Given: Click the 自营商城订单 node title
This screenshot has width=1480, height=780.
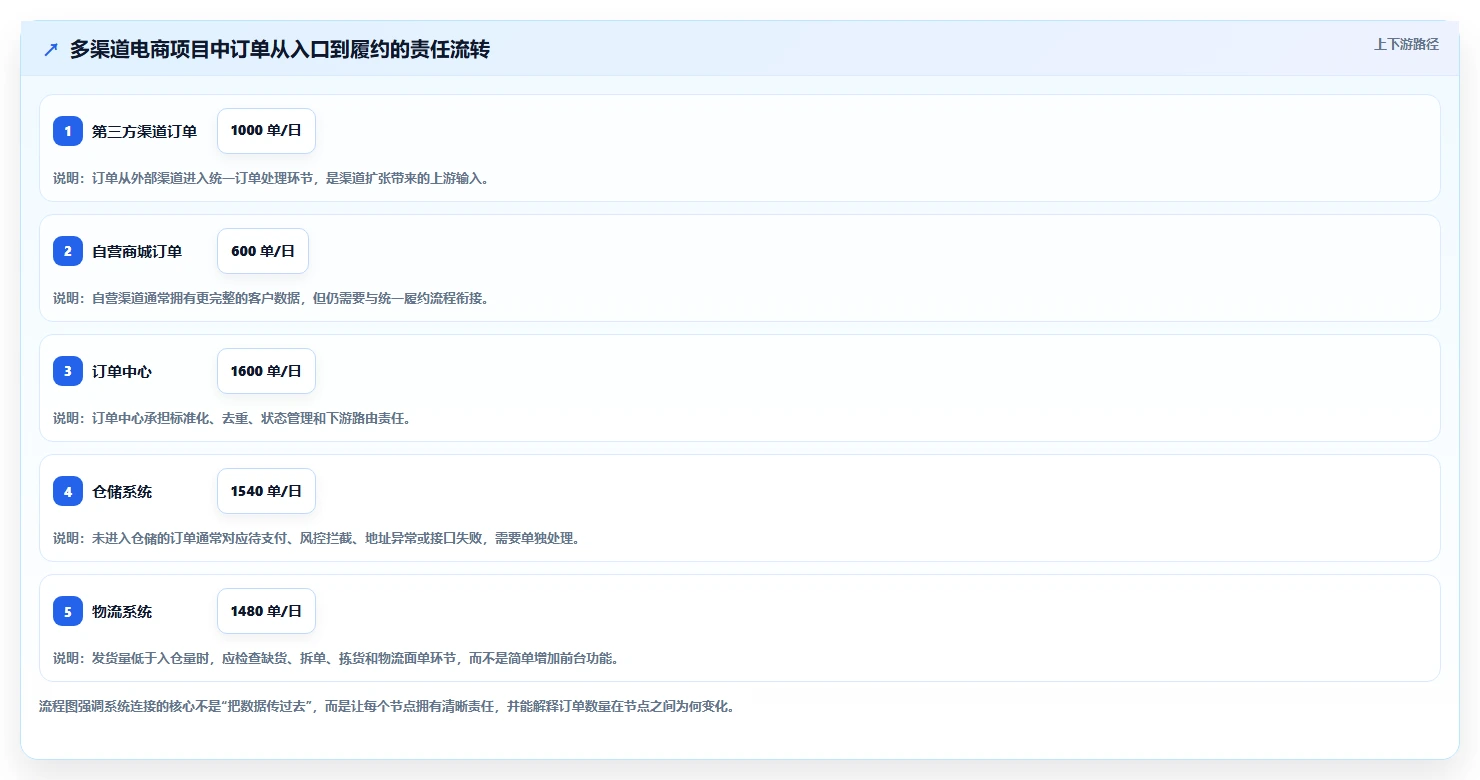Looking at the screenshot, I should click(x=137, y=251).
